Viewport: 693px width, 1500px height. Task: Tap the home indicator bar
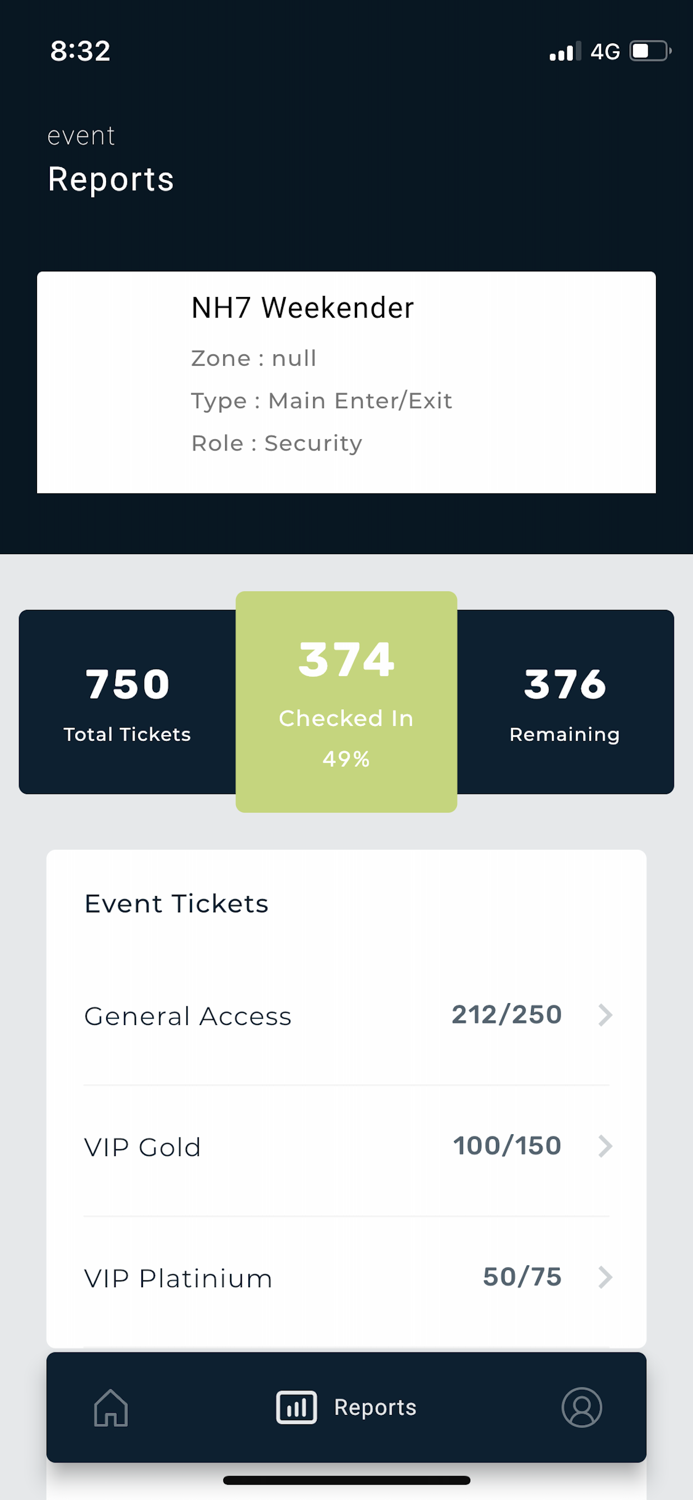pyautogui.click(x=346, y=1480)
